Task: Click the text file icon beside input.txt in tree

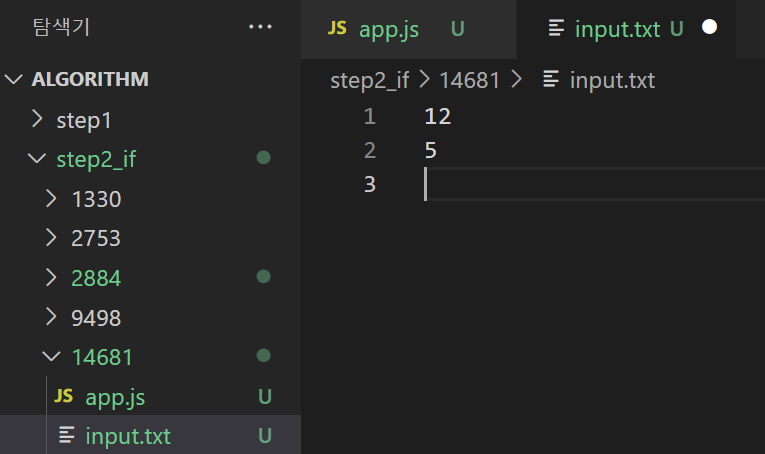Action: click(67, 435)
